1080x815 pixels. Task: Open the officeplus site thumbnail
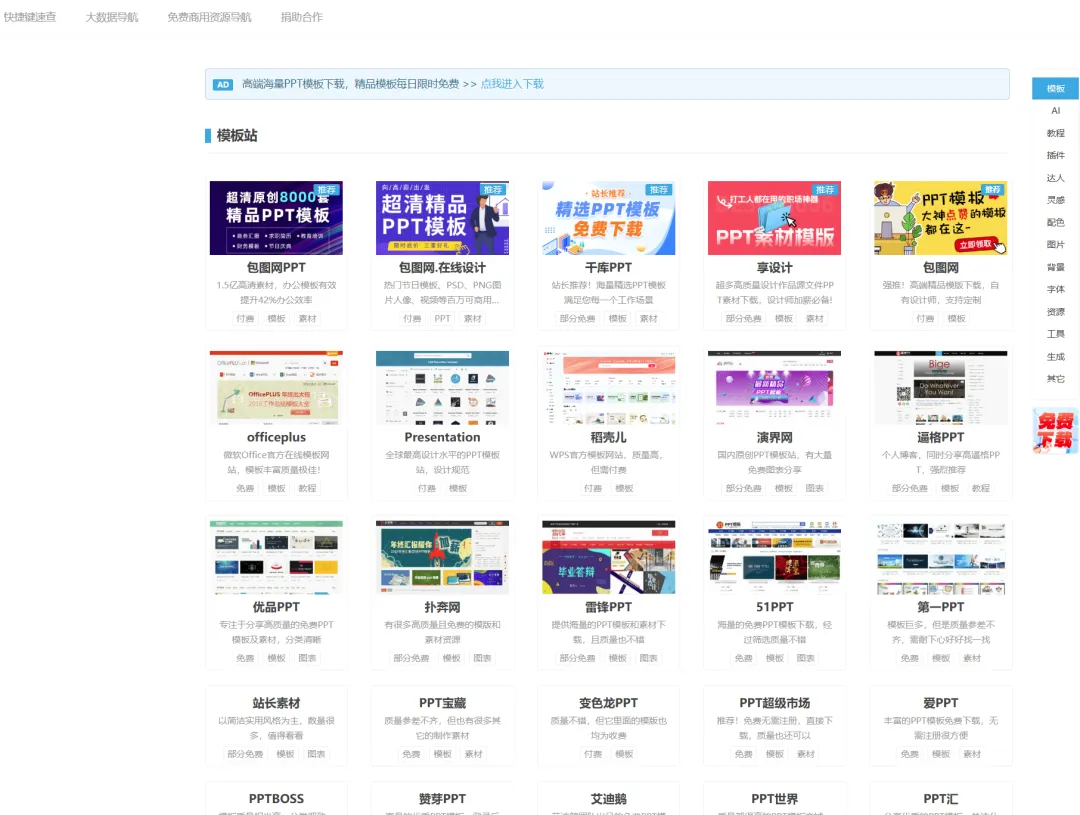276,388
